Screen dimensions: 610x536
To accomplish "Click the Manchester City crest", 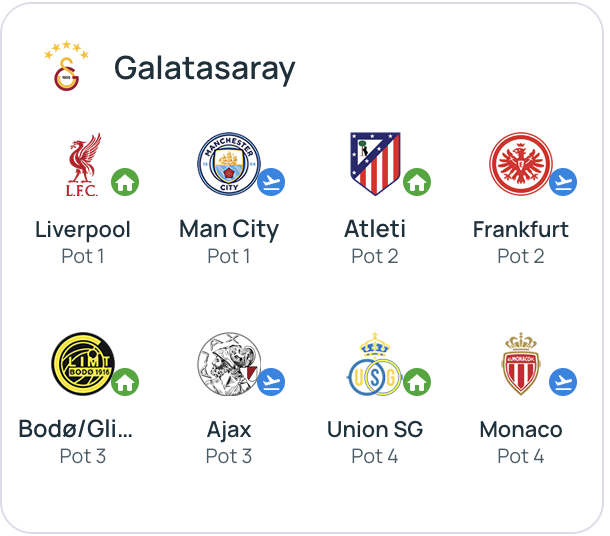I will coord(228,165).
